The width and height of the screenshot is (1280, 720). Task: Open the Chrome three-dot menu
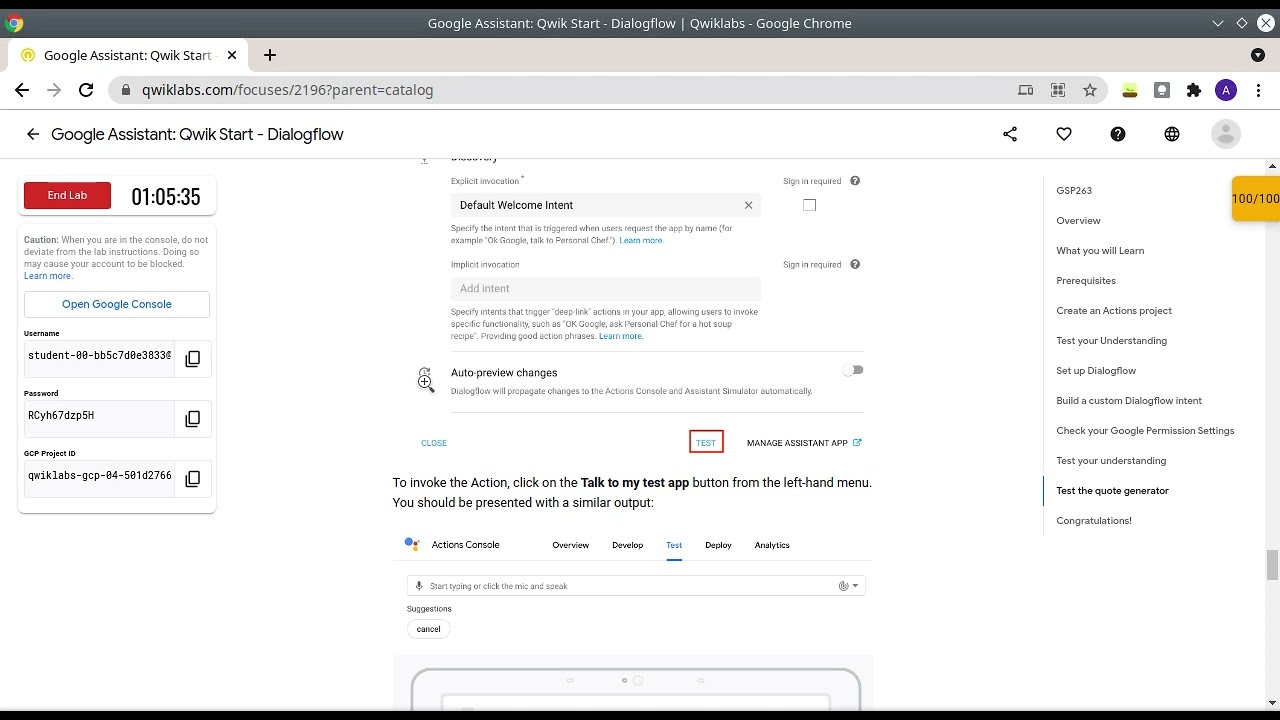1258,90
